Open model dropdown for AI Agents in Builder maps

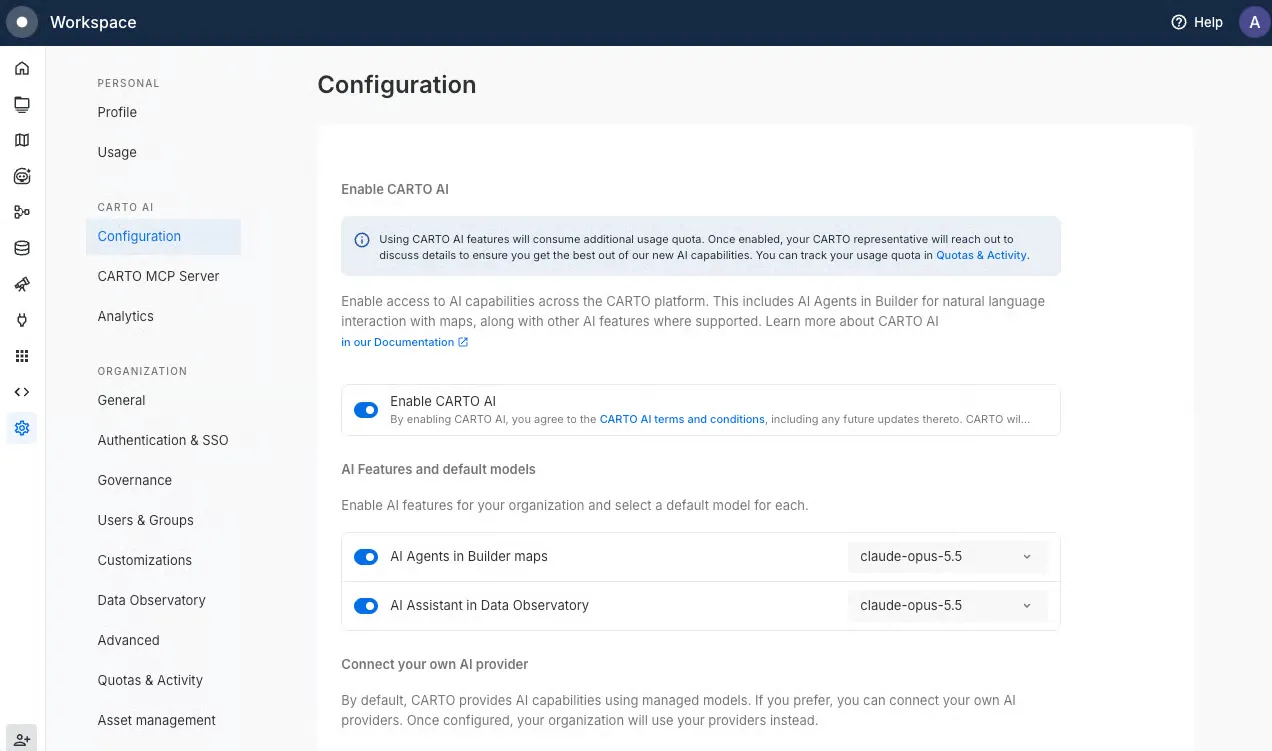click(947, 557)
